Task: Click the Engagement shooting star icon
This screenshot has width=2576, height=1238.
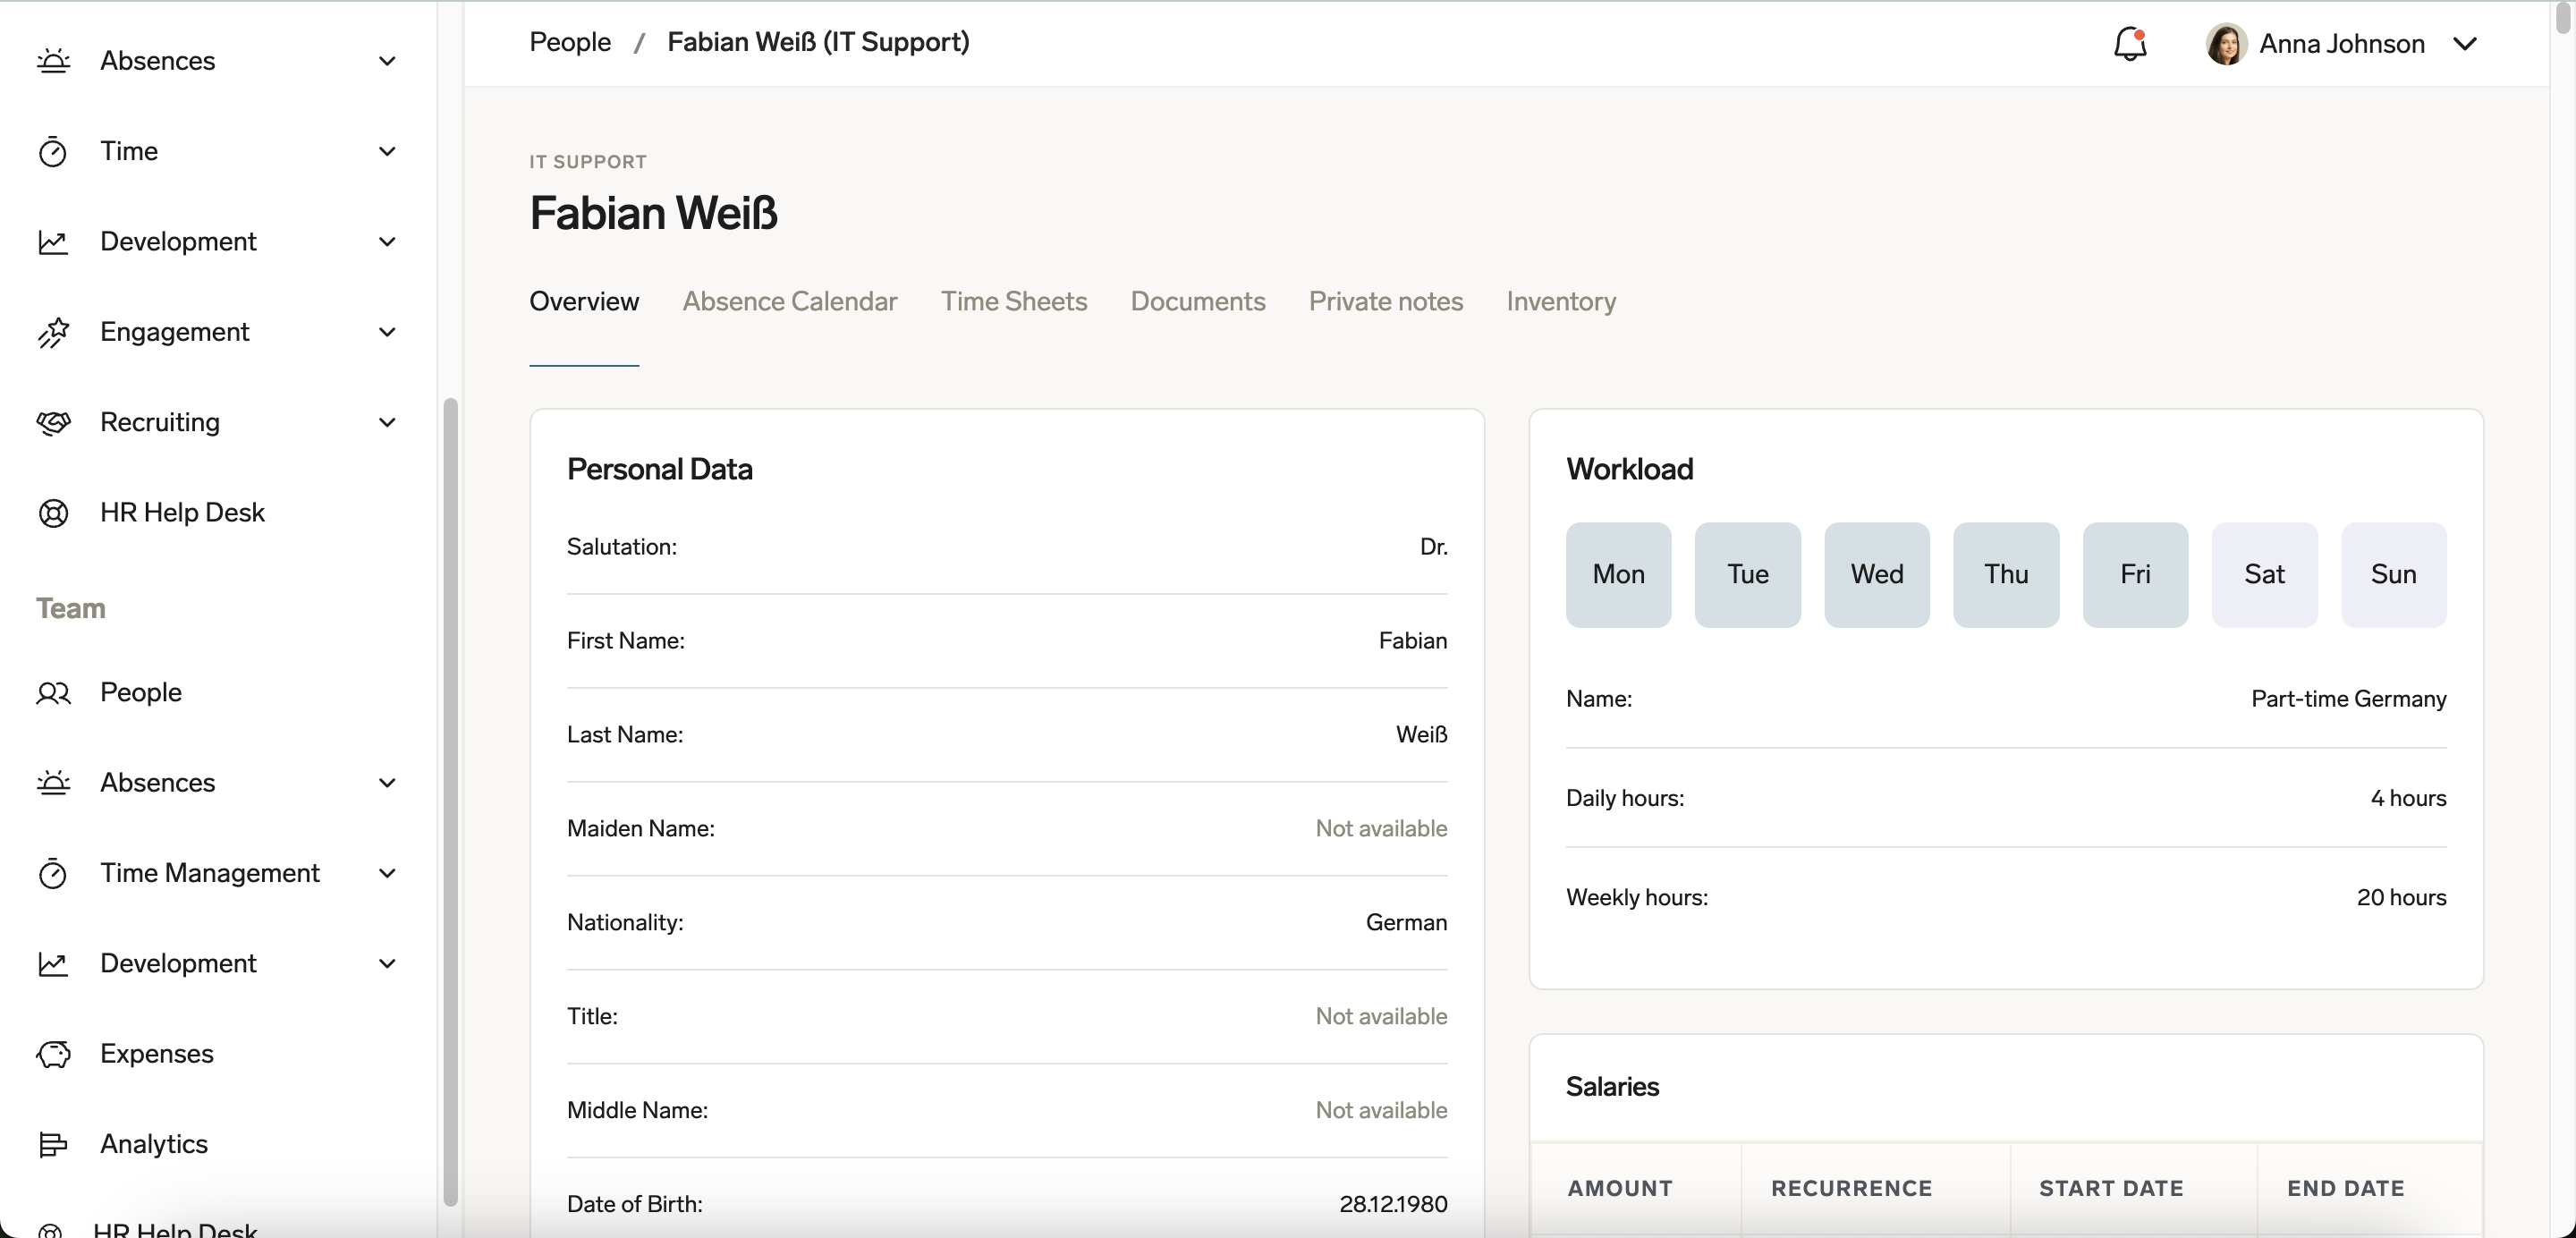Action: tap(53, 332)
